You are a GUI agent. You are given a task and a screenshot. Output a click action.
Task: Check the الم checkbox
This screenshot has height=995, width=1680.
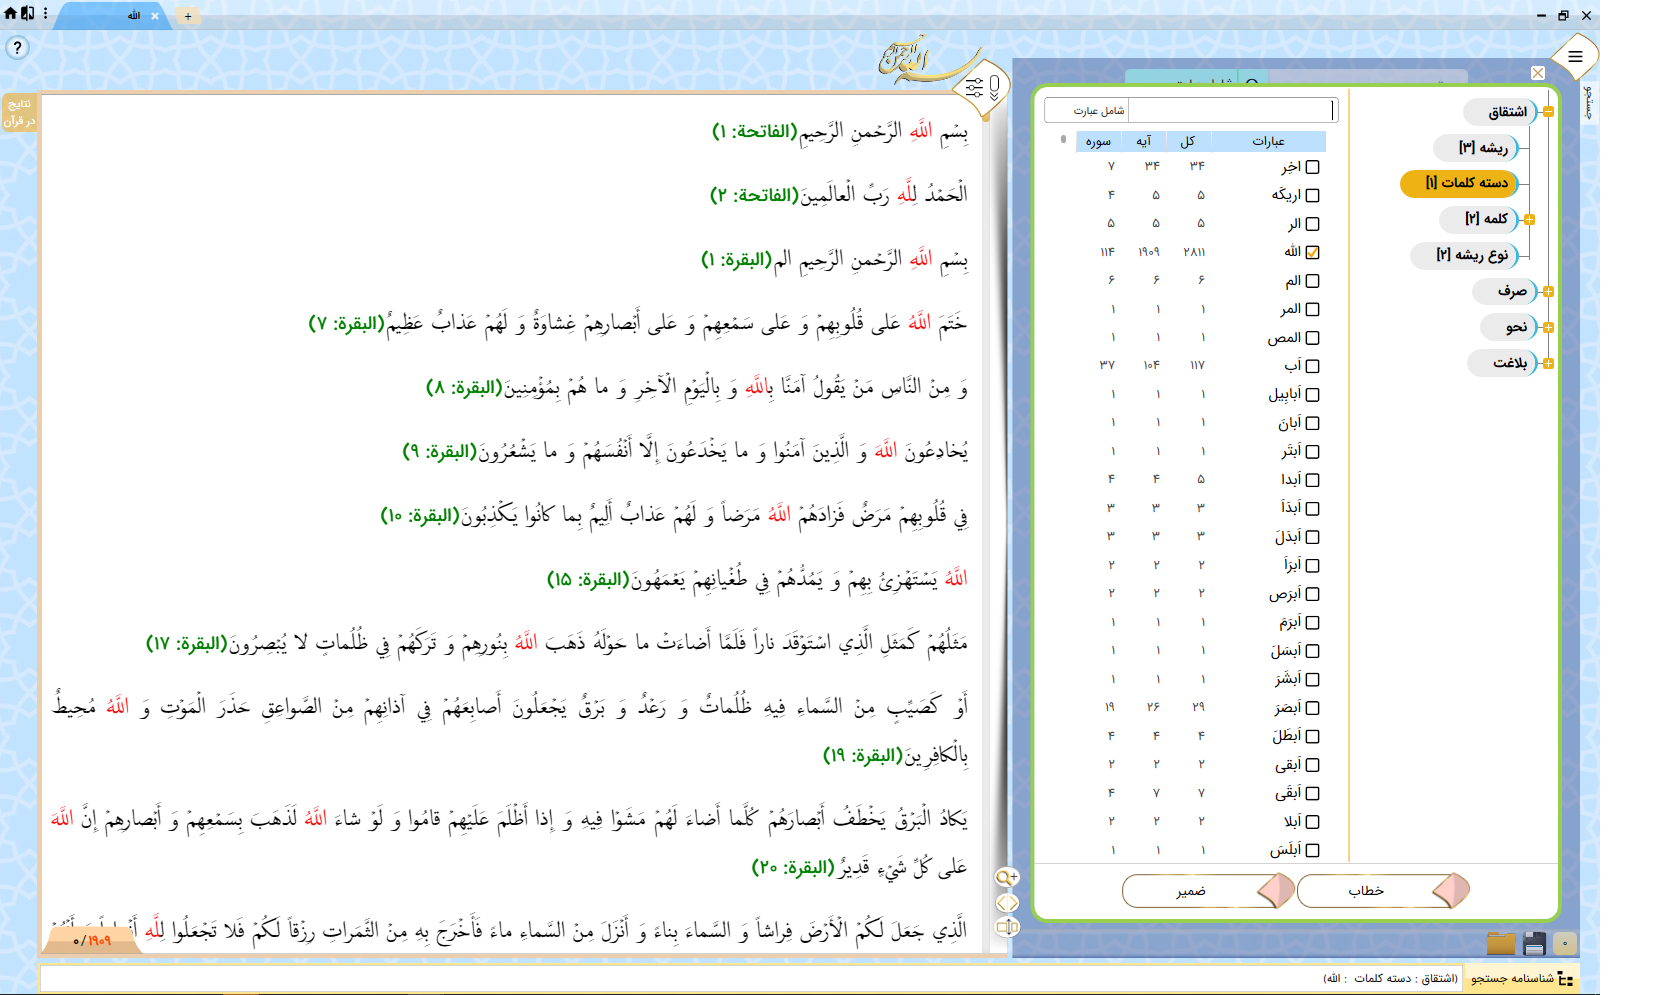tap(1313, 281)
